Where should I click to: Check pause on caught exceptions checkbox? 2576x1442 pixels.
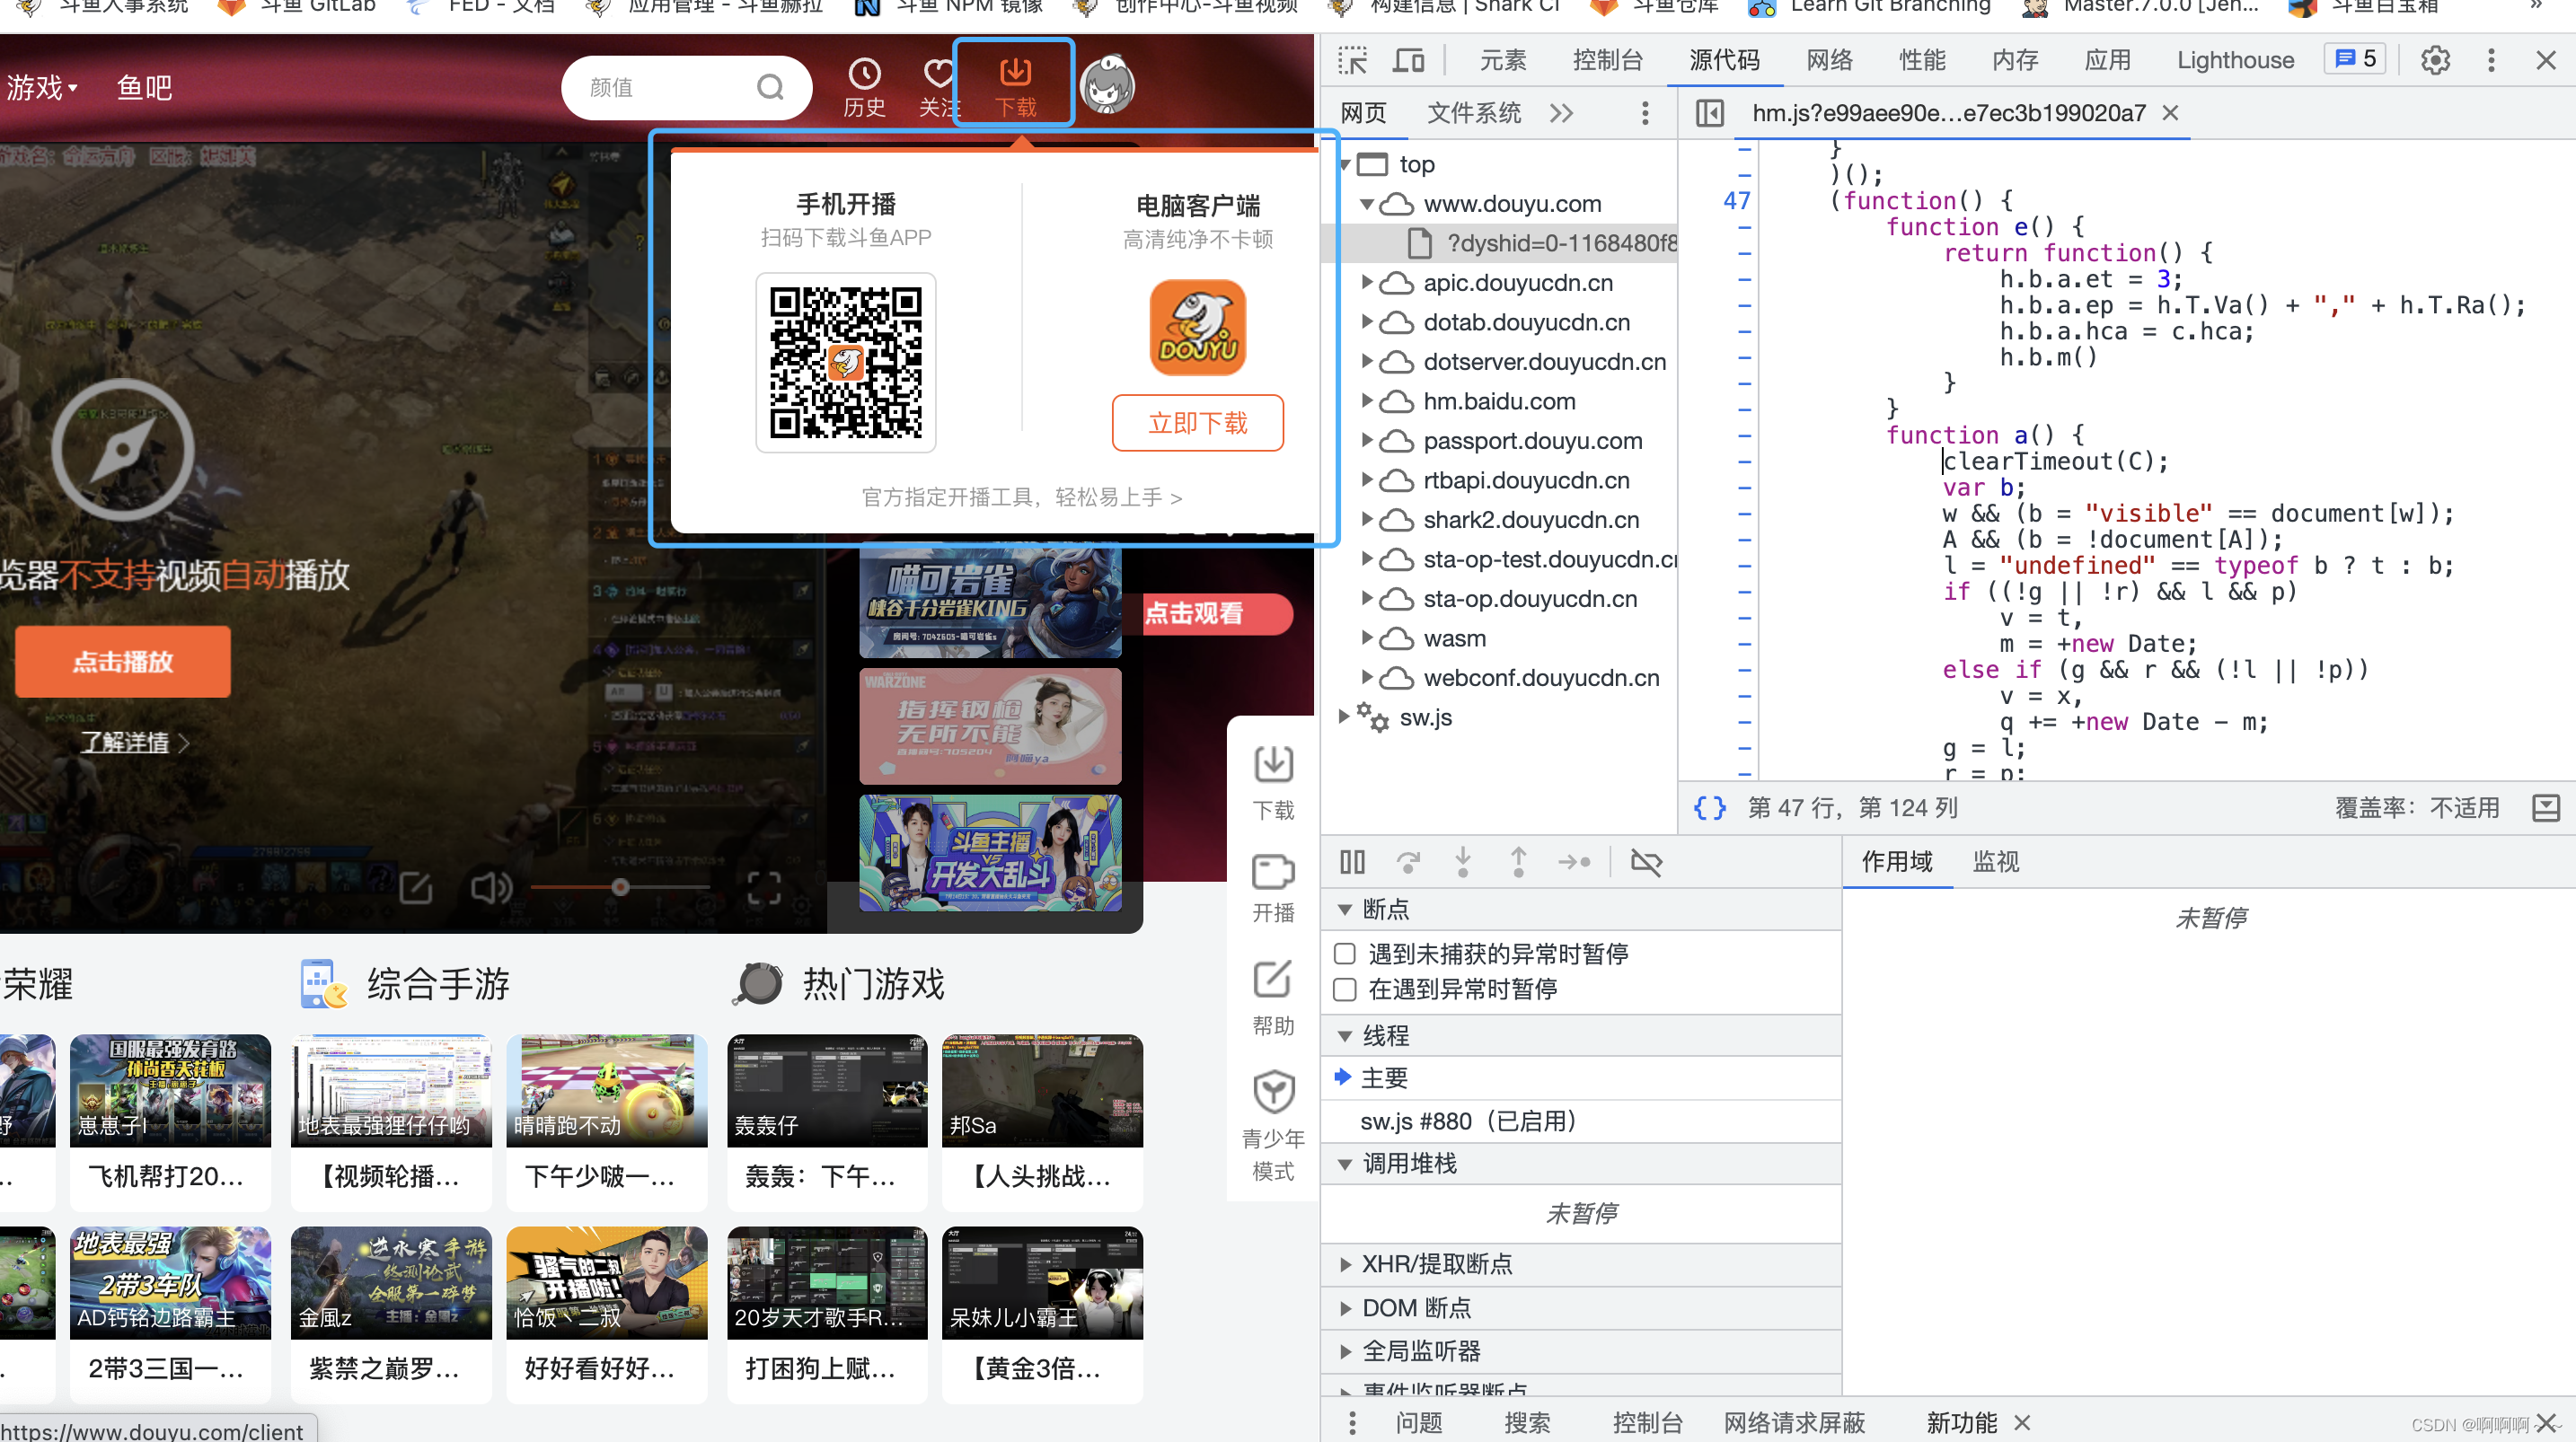(x=1345, y=989)
